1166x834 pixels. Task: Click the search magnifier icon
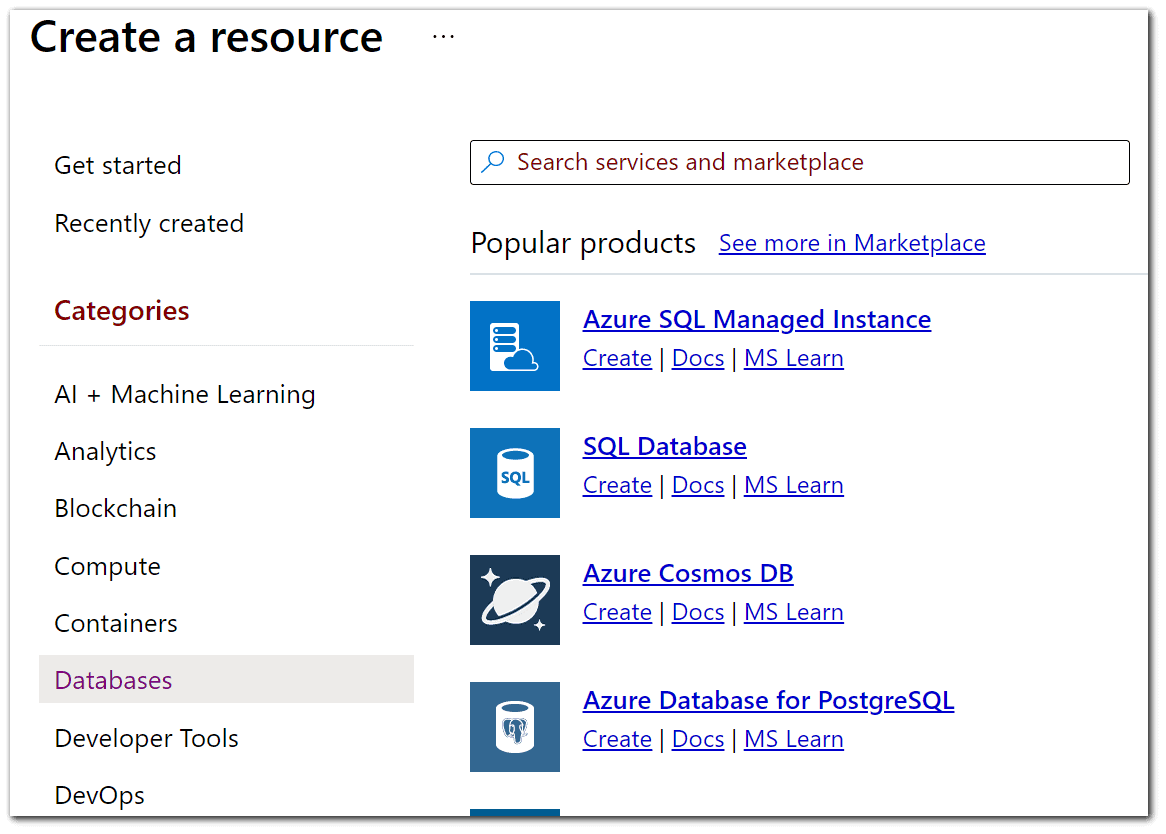(x=492, y=161)
